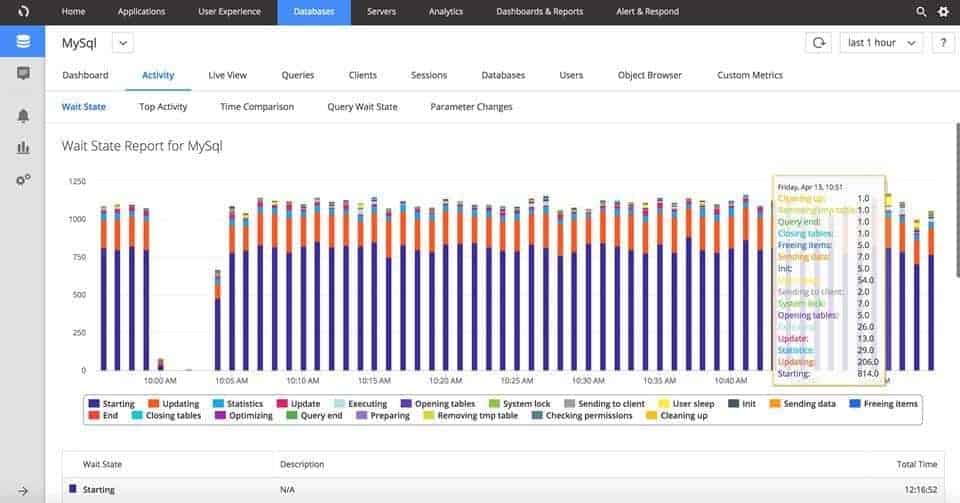
Task: Go to Home in top navigation
Action: [x=73, y=12]
